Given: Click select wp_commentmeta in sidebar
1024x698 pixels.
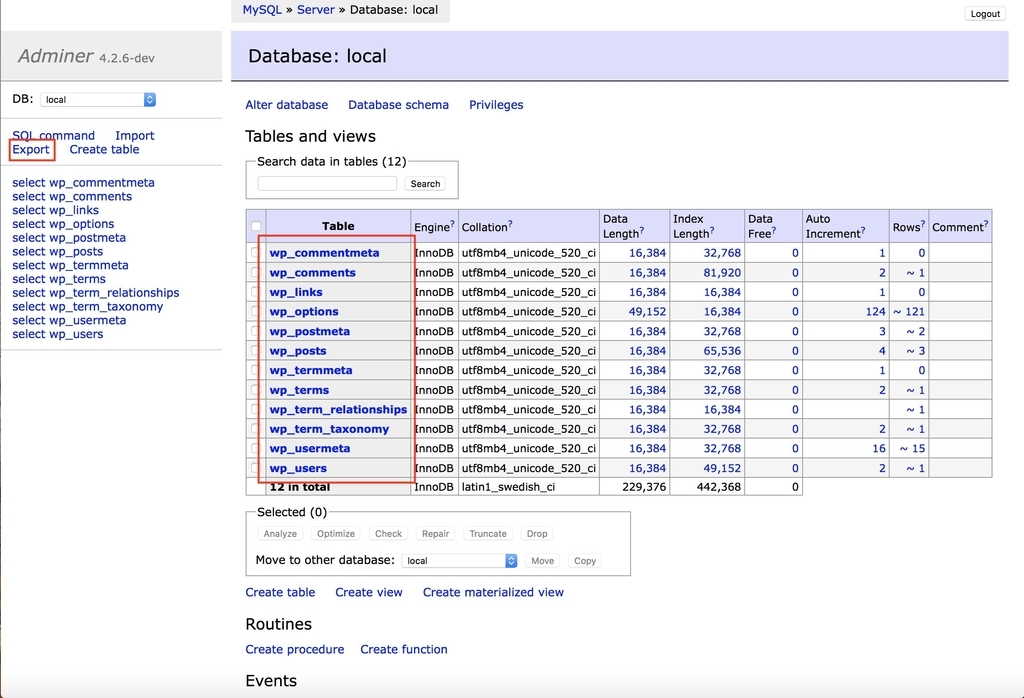Looking at the screenshot, I should (x=84, y=183).
